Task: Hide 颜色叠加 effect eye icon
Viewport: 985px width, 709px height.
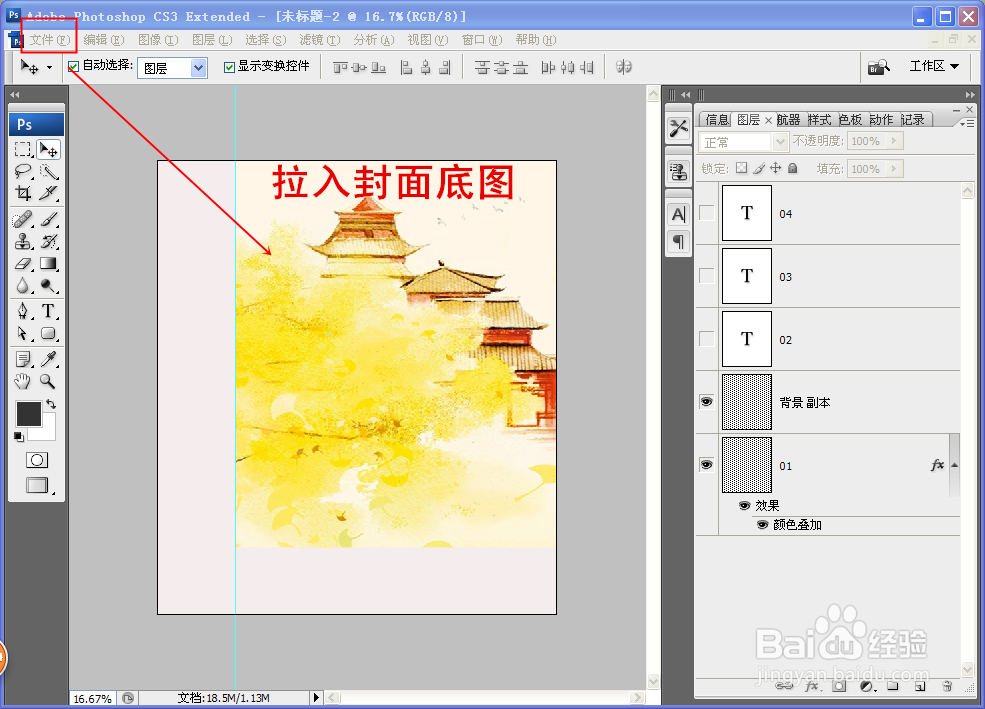Action: [763, 525]
